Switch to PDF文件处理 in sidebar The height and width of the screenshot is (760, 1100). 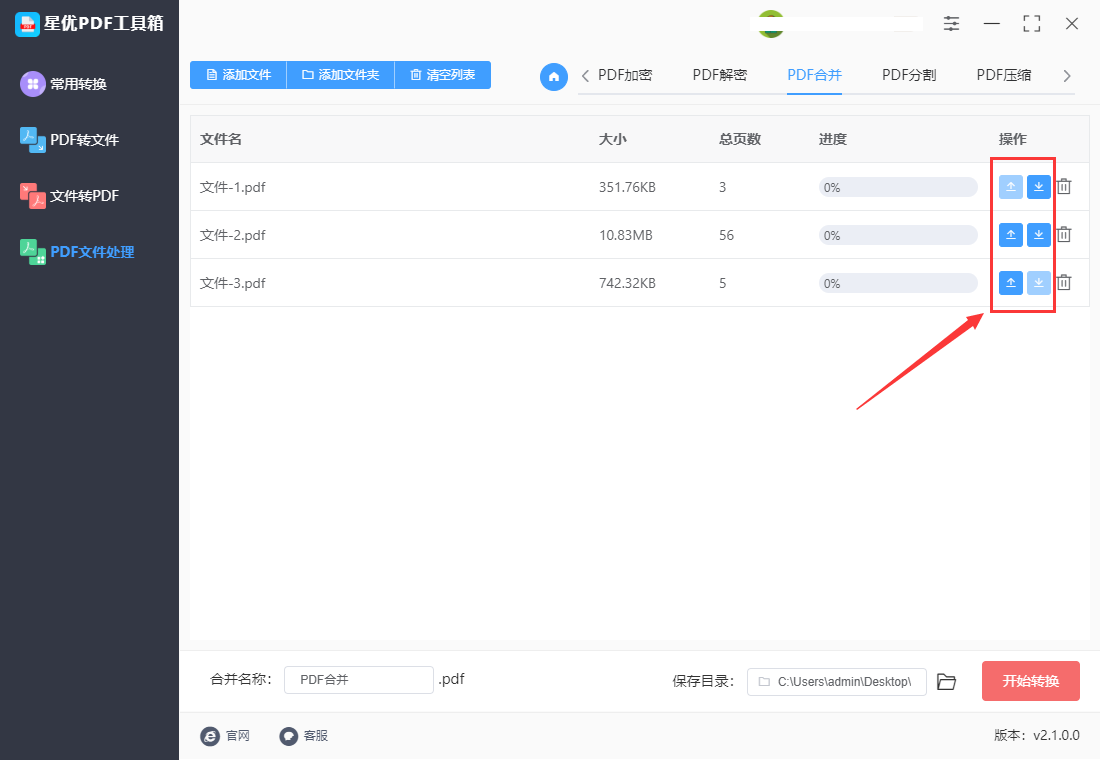[x=87, y=251]
